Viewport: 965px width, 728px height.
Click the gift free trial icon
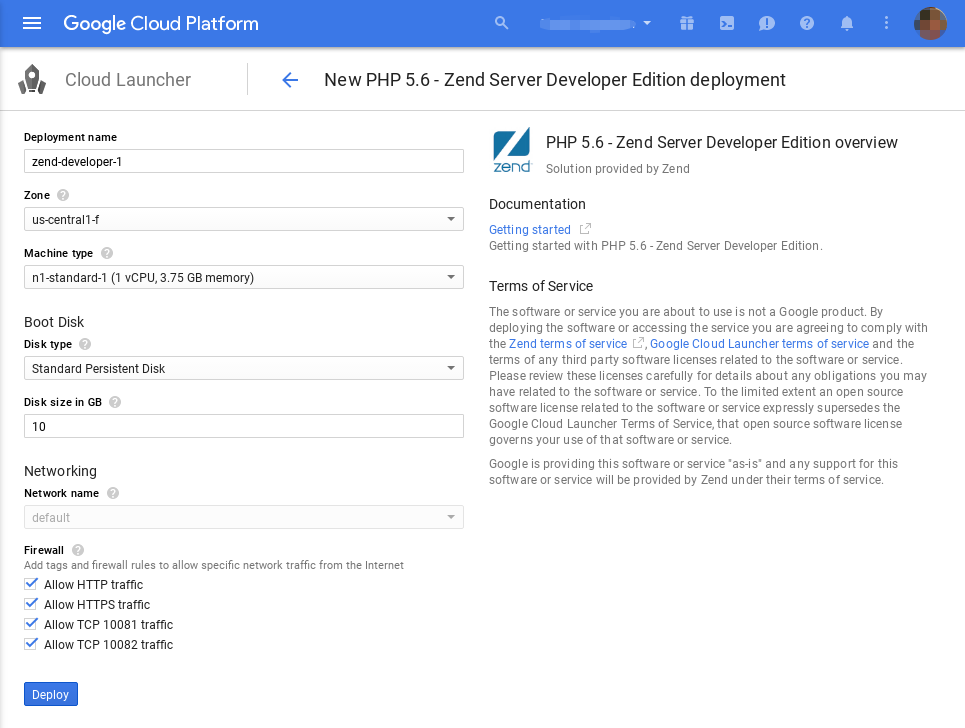pos(687,23)
